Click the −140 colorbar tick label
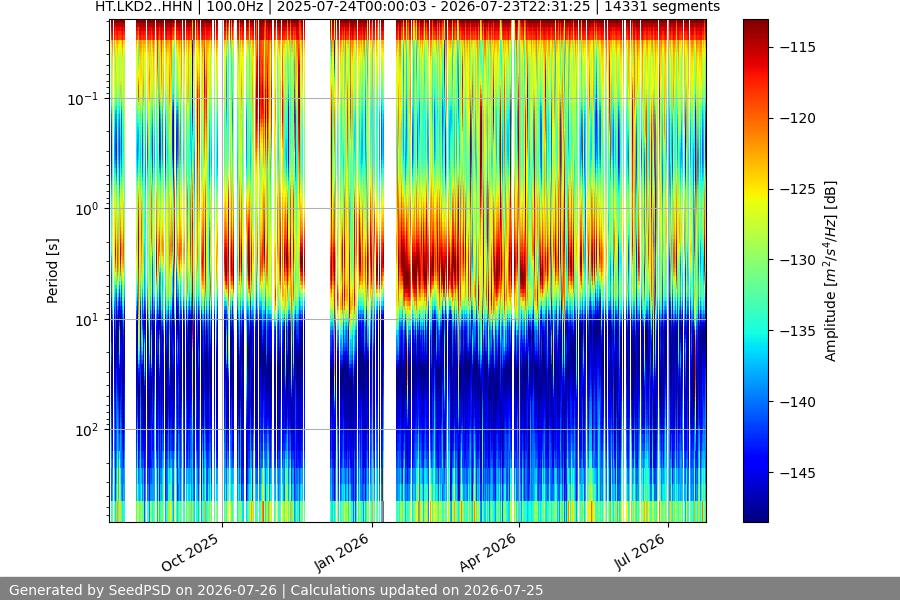Screen dimensions: 900x600 tap(798, 402)
